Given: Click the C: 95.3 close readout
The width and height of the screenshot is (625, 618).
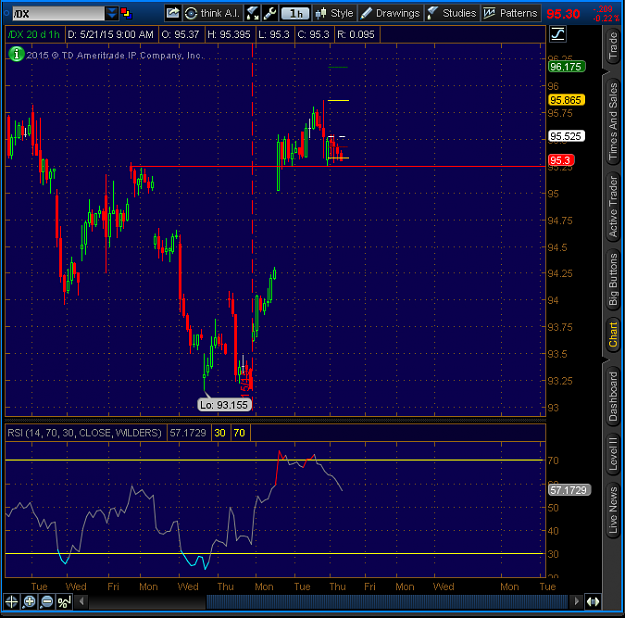Looking at the screenshot, I should (313, 35).
